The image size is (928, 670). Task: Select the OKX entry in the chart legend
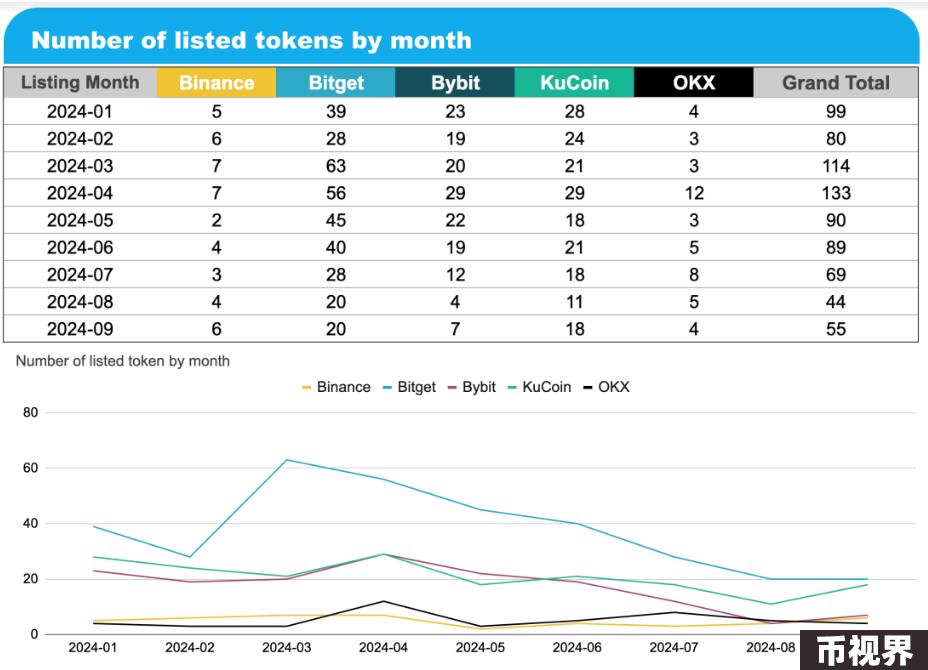click(x=606, y=387)
